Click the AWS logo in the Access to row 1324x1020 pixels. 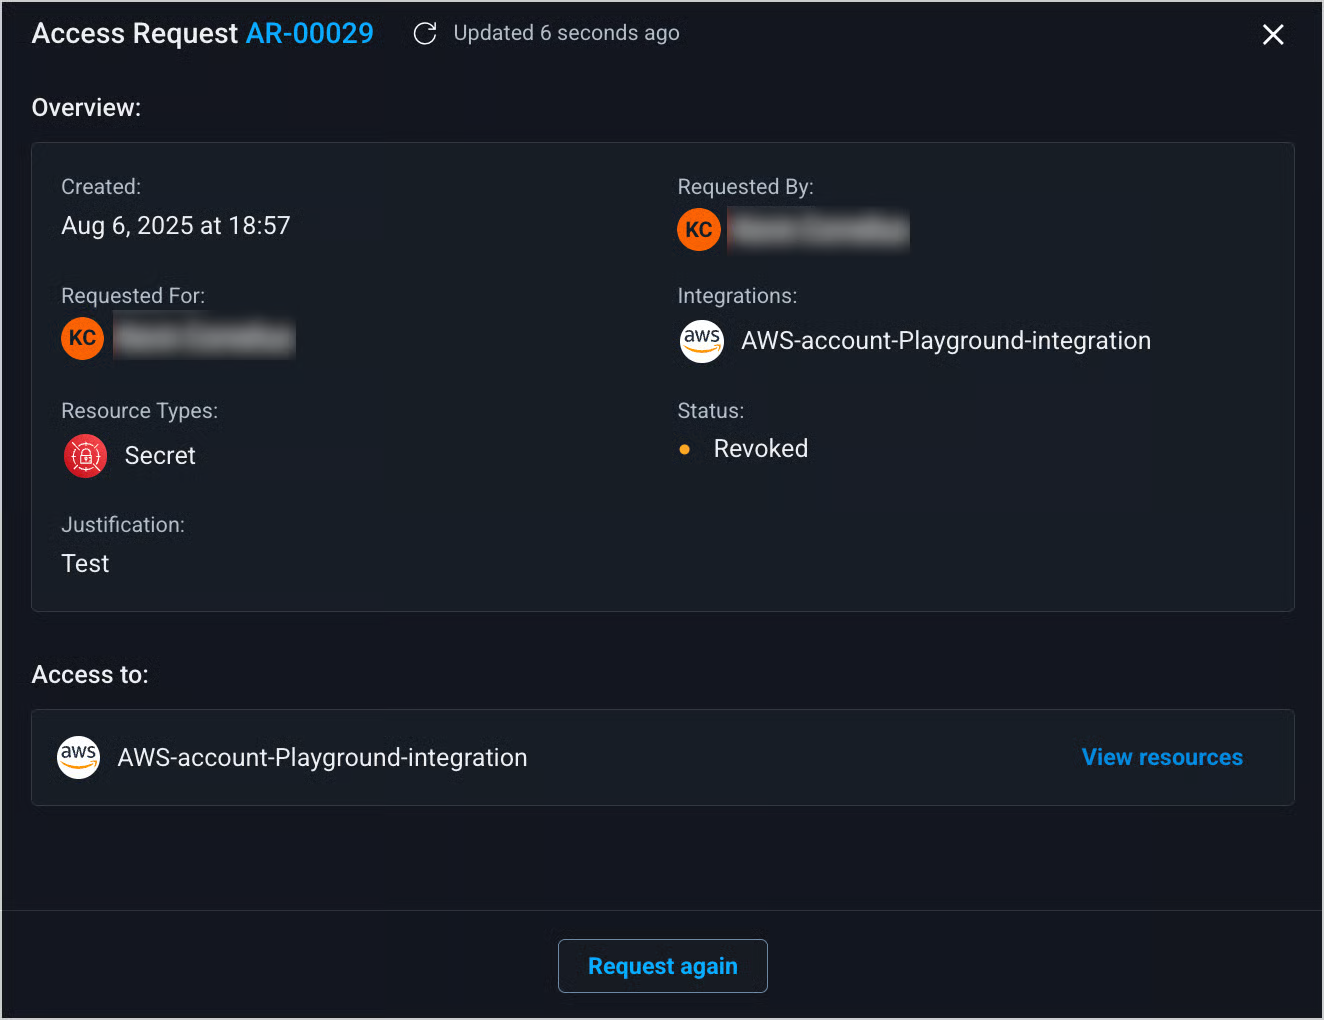click(79, 758)
